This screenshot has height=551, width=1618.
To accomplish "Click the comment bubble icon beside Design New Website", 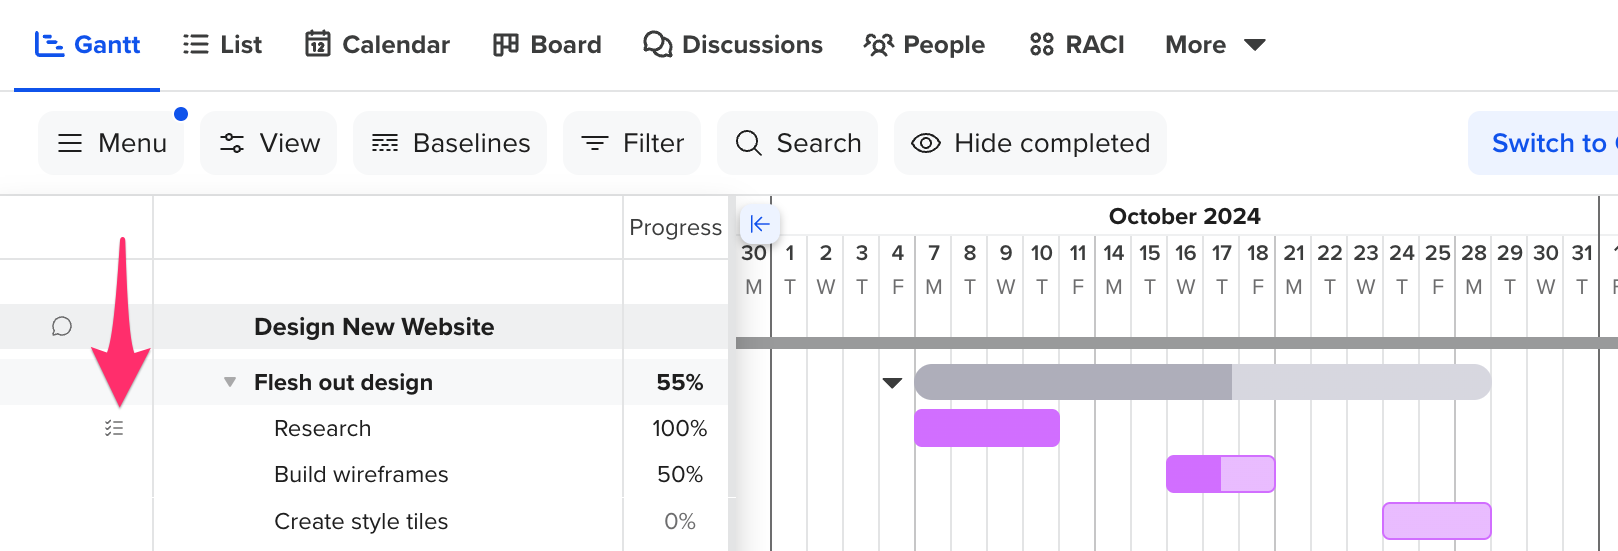I will pos(62,327).
